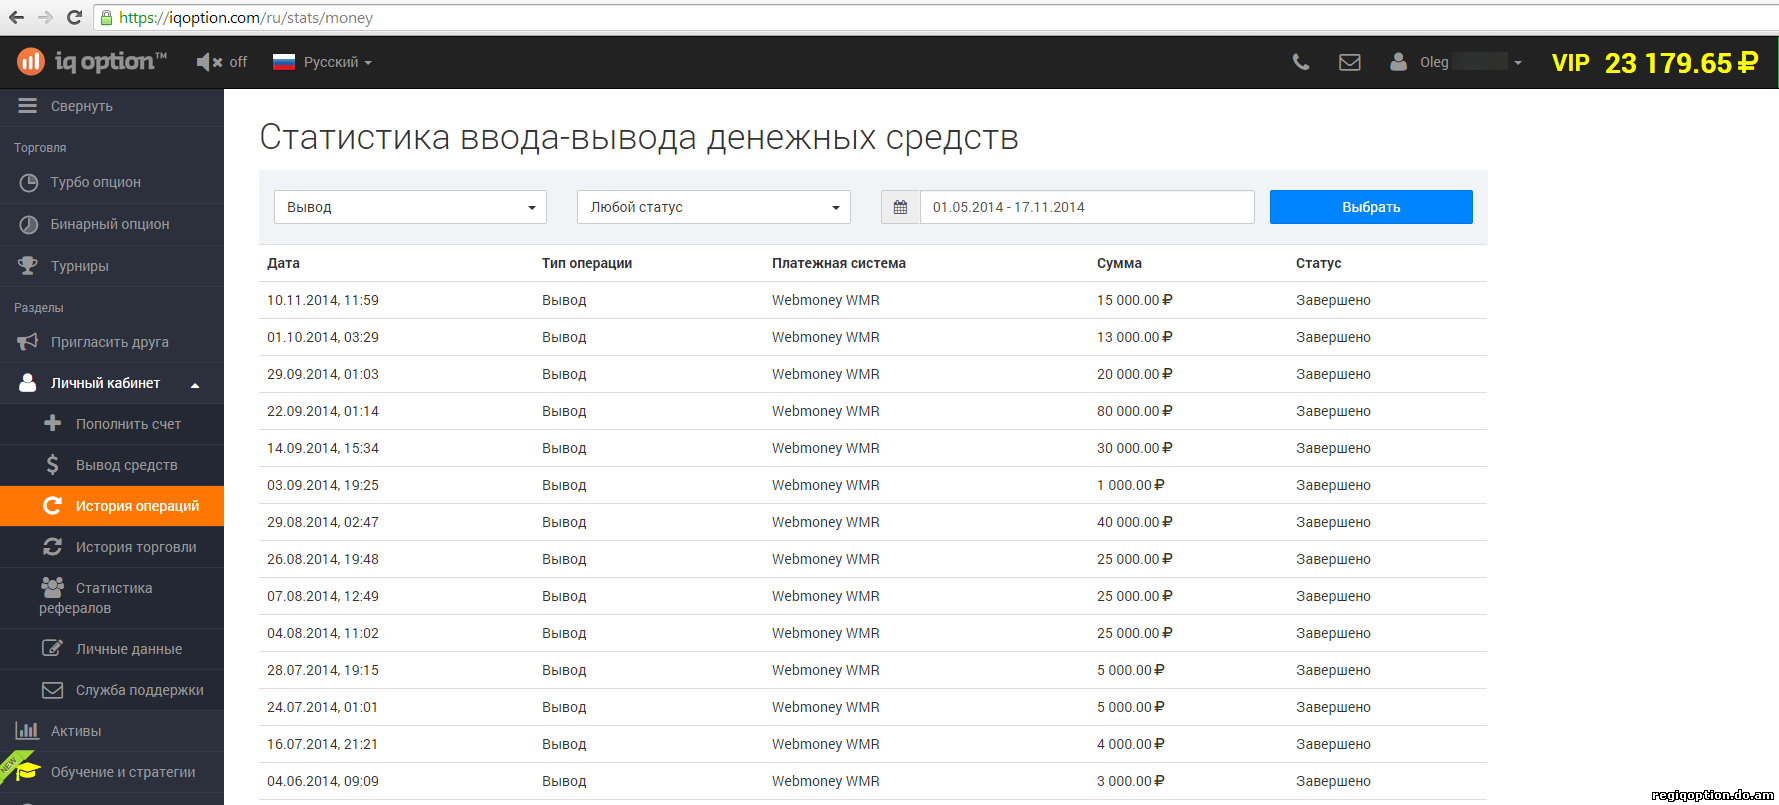Viewport: 1779px width, 805px height.
Task: Collapse the Личный кабинет section
Action: (x=112, y=383)
